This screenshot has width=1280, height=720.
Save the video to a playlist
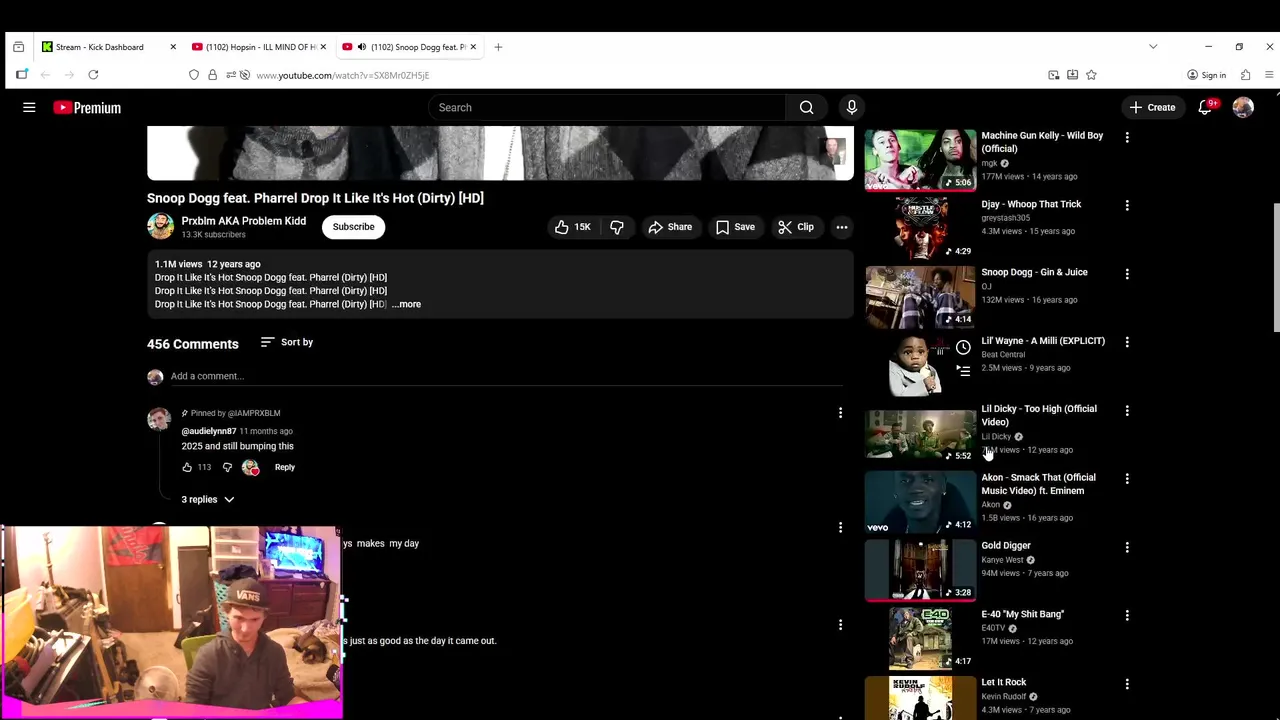tap(735, 227)
